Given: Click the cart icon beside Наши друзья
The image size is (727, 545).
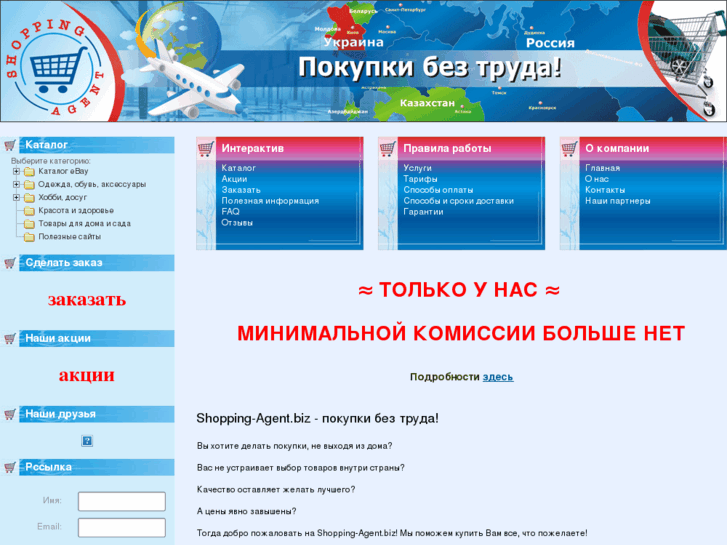Looking at the screenshot, I should click(x=10, y=414).
